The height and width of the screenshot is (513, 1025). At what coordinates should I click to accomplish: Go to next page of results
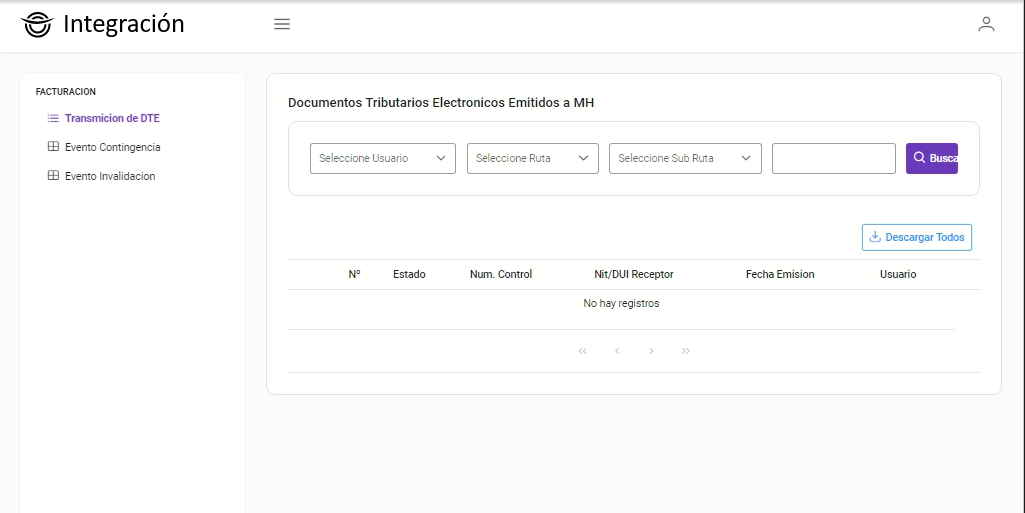651,351
